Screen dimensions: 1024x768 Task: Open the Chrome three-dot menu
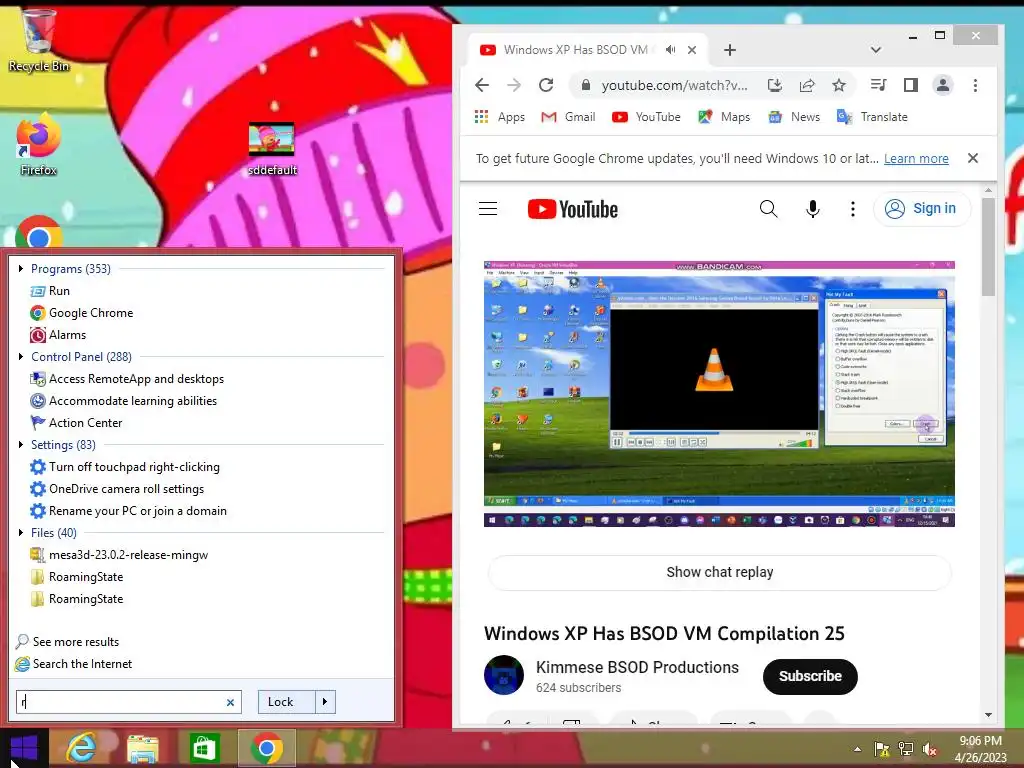pyautogui.click(x=975, y=85)
